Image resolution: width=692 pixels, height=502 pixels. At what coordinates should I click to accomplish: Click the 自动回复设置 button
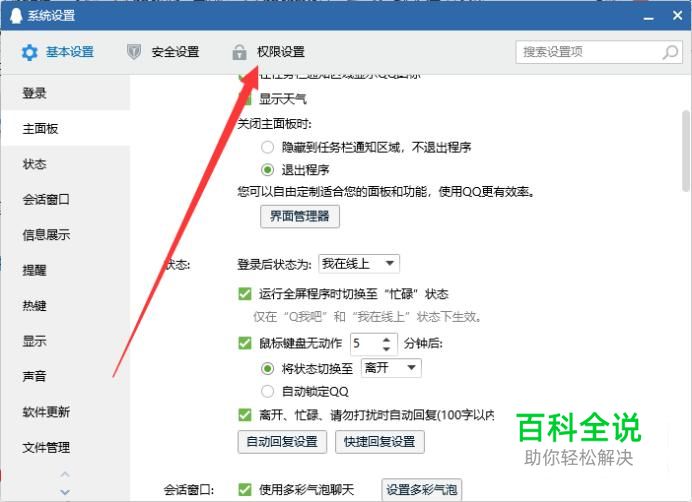click(x=282, y=442)
